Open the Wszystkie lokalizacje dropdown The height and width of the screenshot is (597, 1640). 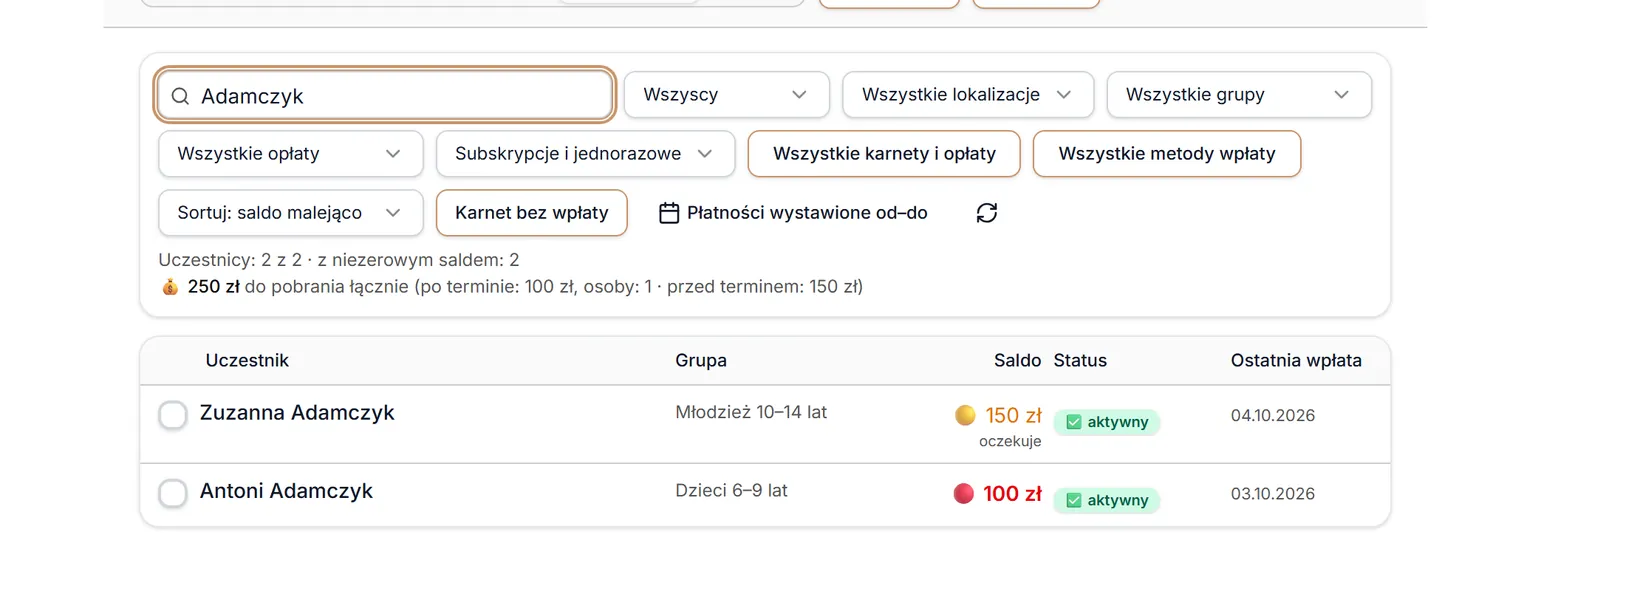tap(968, 95)
